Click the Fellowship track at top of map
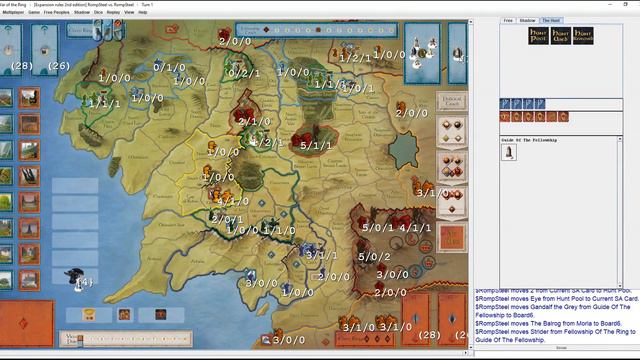The width and height of the screenshot is (640, 360). [x=316, y=30]
